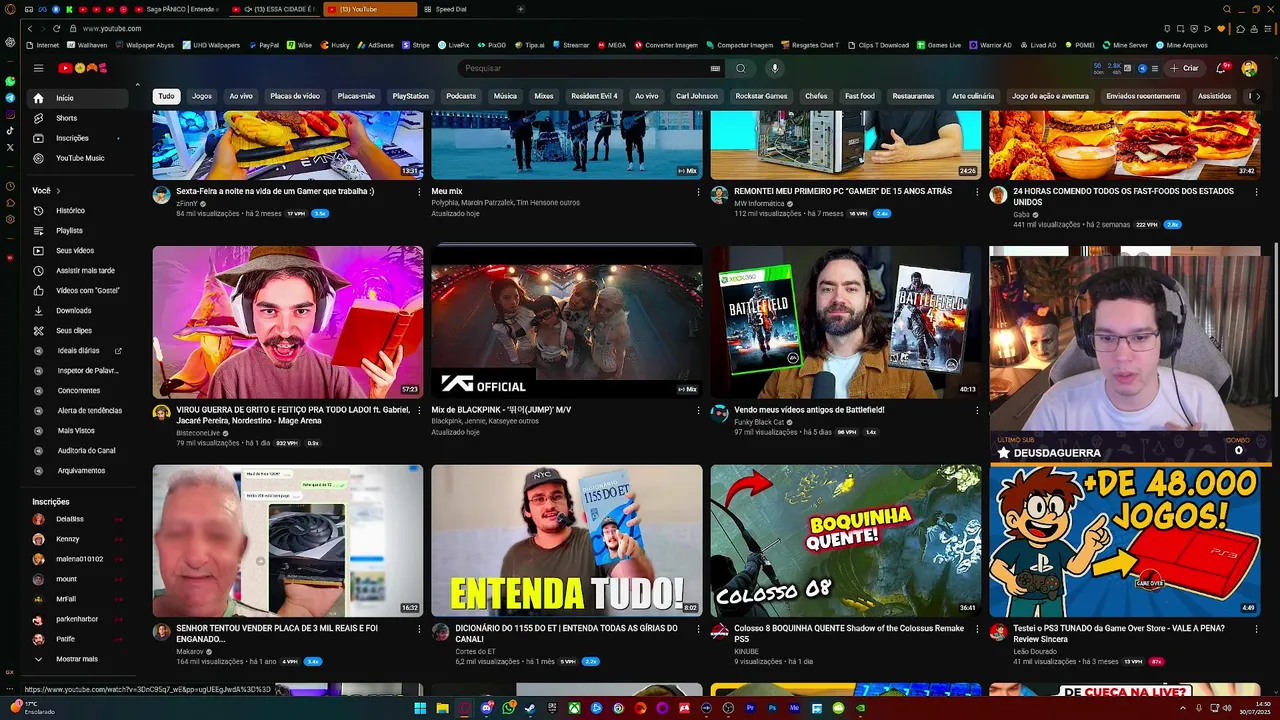The height and width of the screenshot is (720, 1280).
Task: Open account avatar menu
Action: point(1249,68)
